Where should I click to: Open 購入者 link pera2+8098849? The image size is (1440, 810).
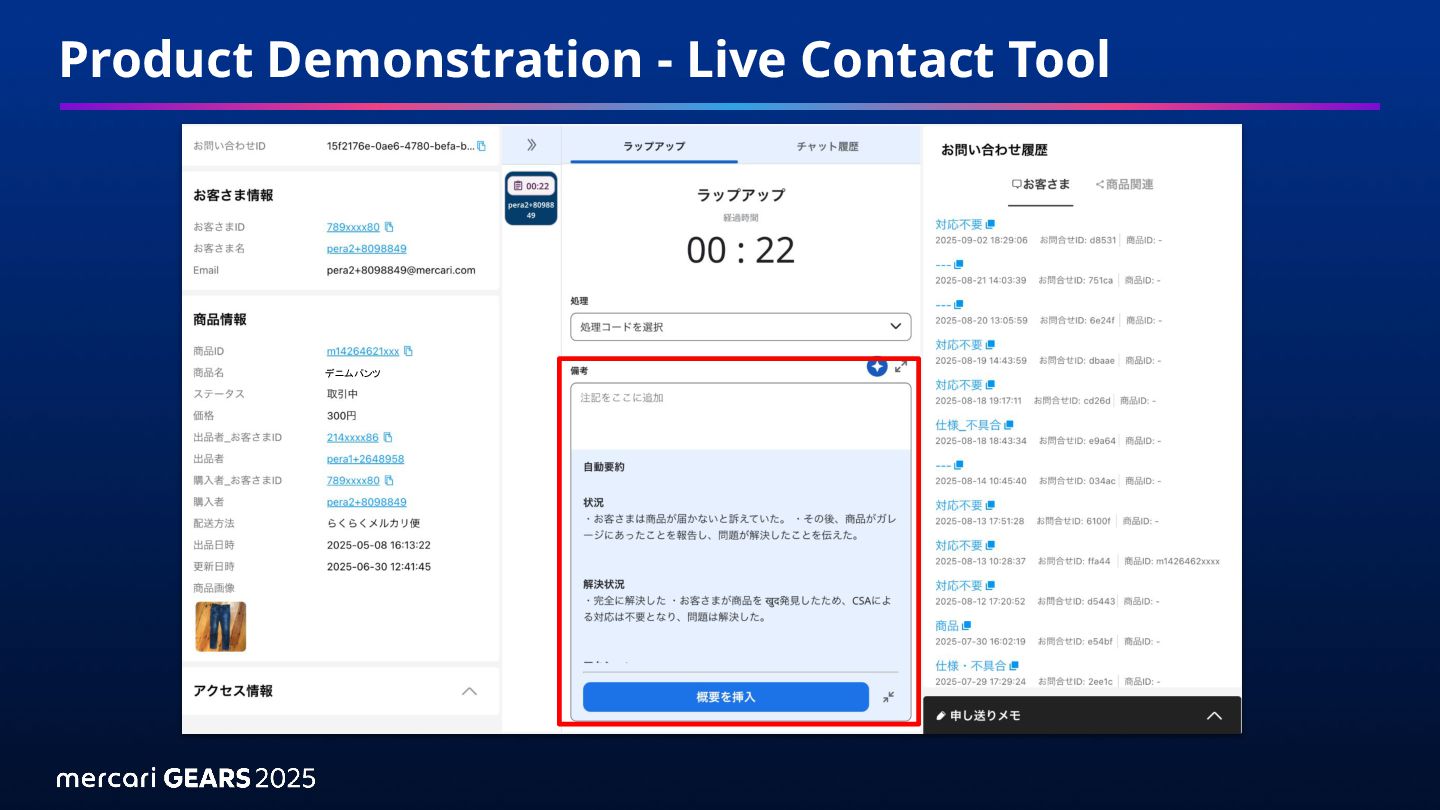coord(367,502)
